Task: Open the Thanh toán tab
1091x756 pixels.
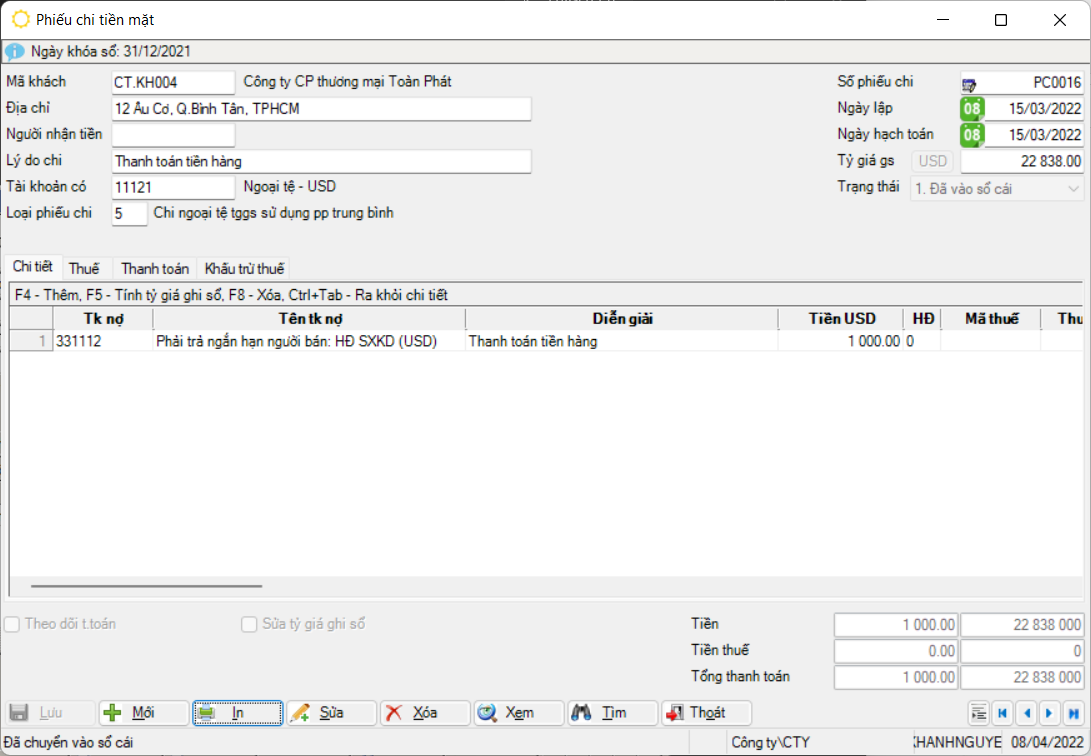Action: 155,268
